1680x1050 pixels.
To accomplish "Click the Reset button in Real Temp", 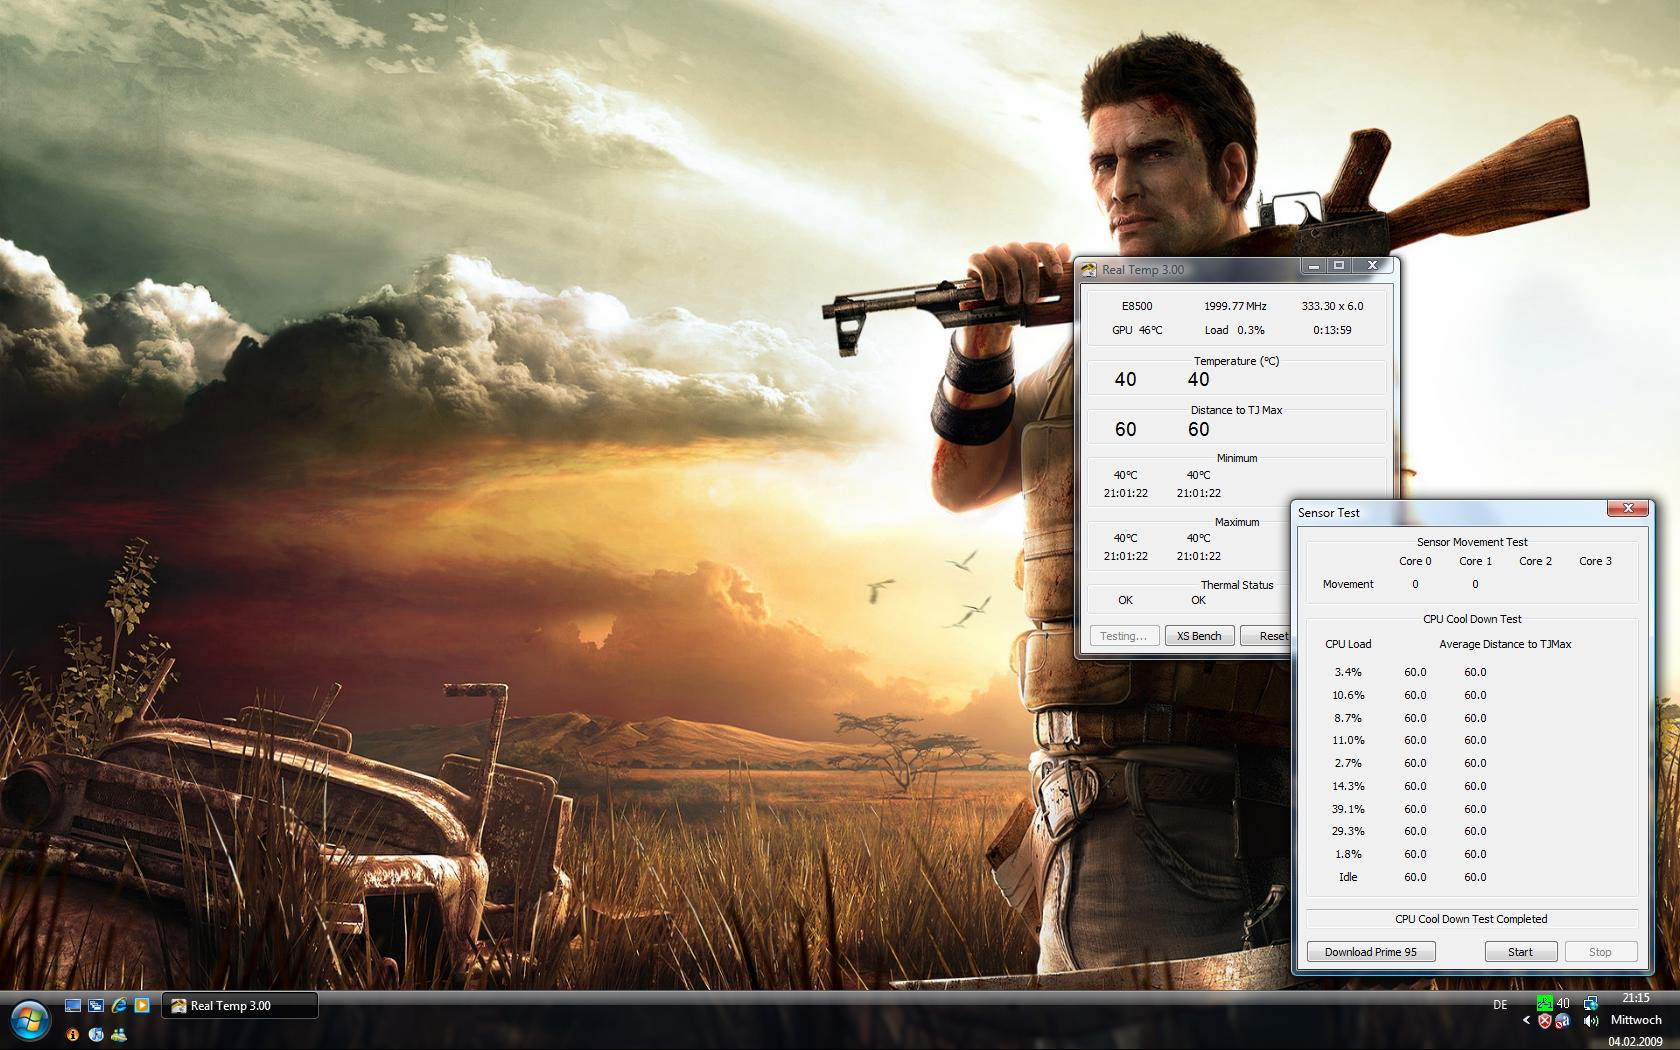I will (1267, 636).
